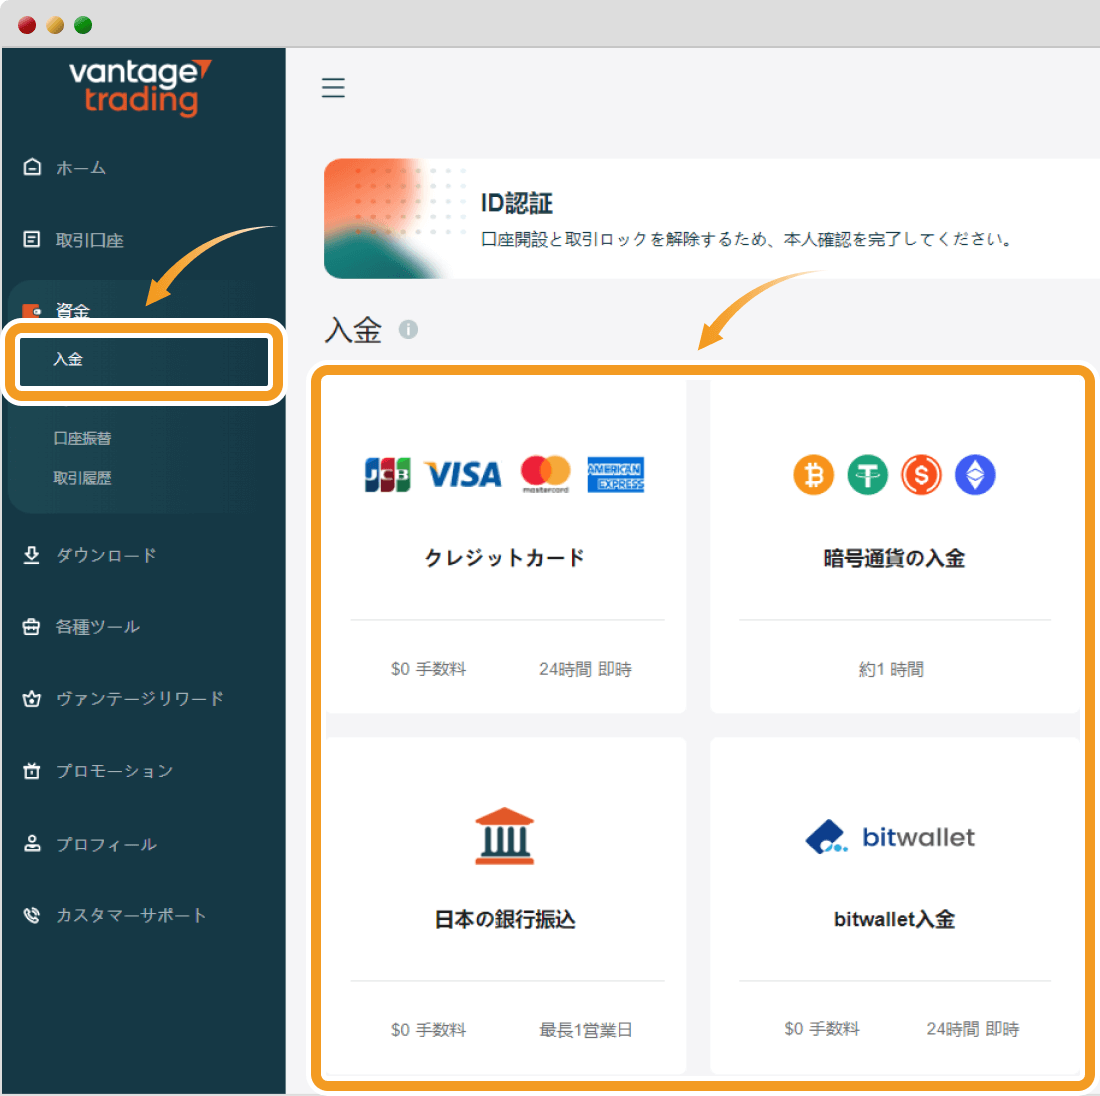
Task: Click the green maximize window button
Action: coord(83,25)
